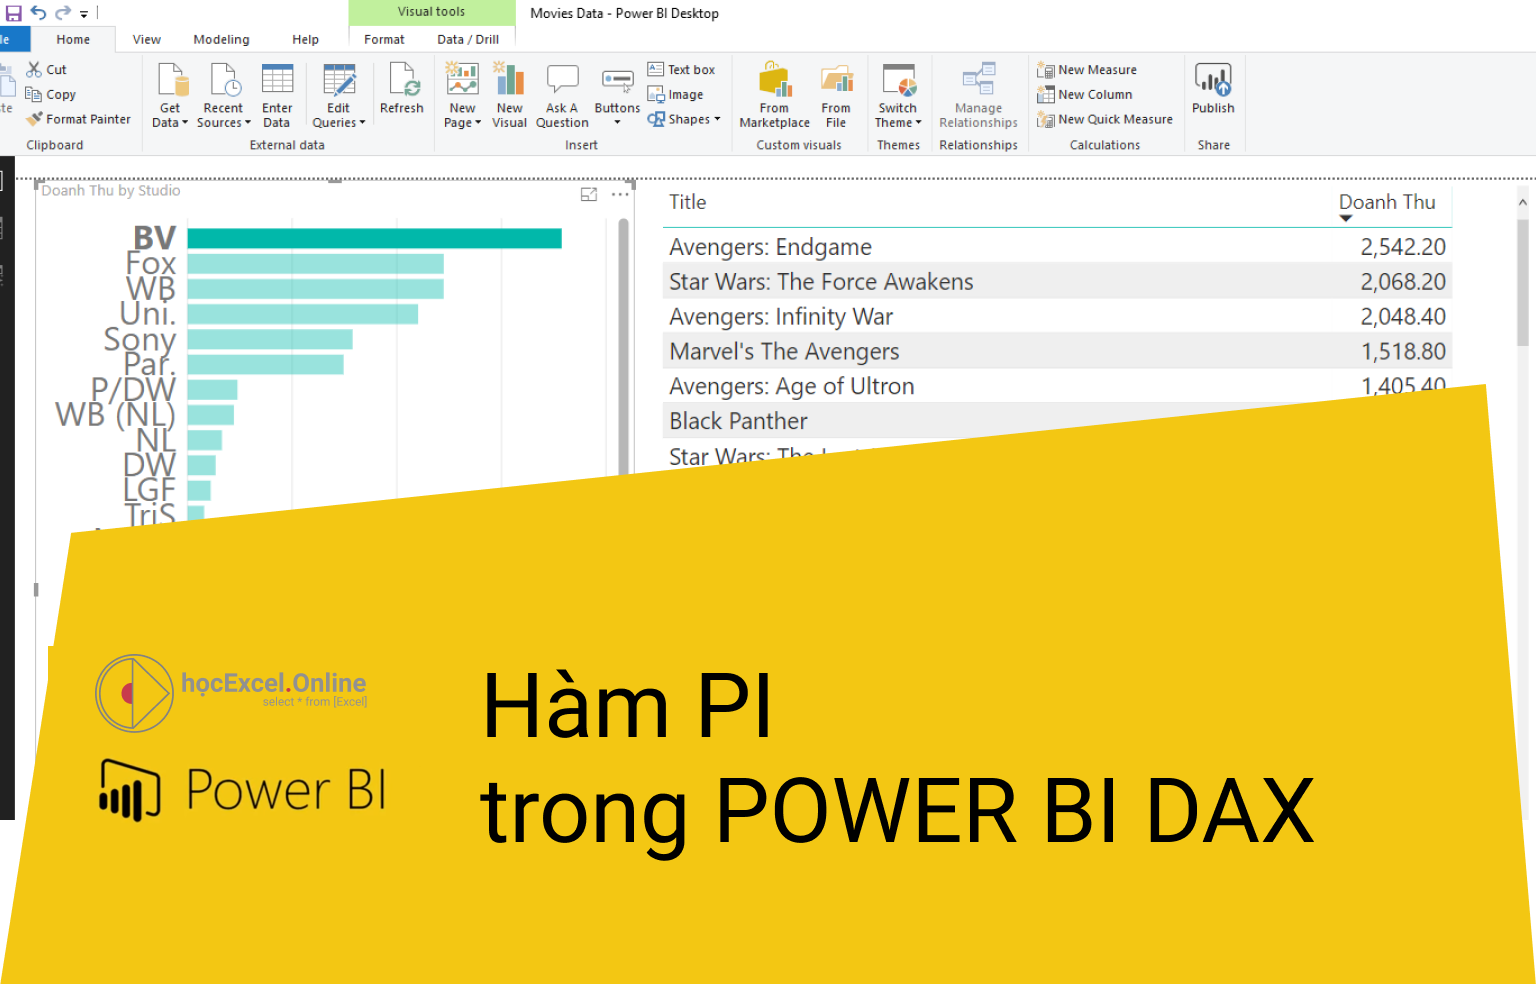Open the Switch Theme dropdown
Image resolution: width=1536 pixels, height=984 pixels.
tap(898, 95)
